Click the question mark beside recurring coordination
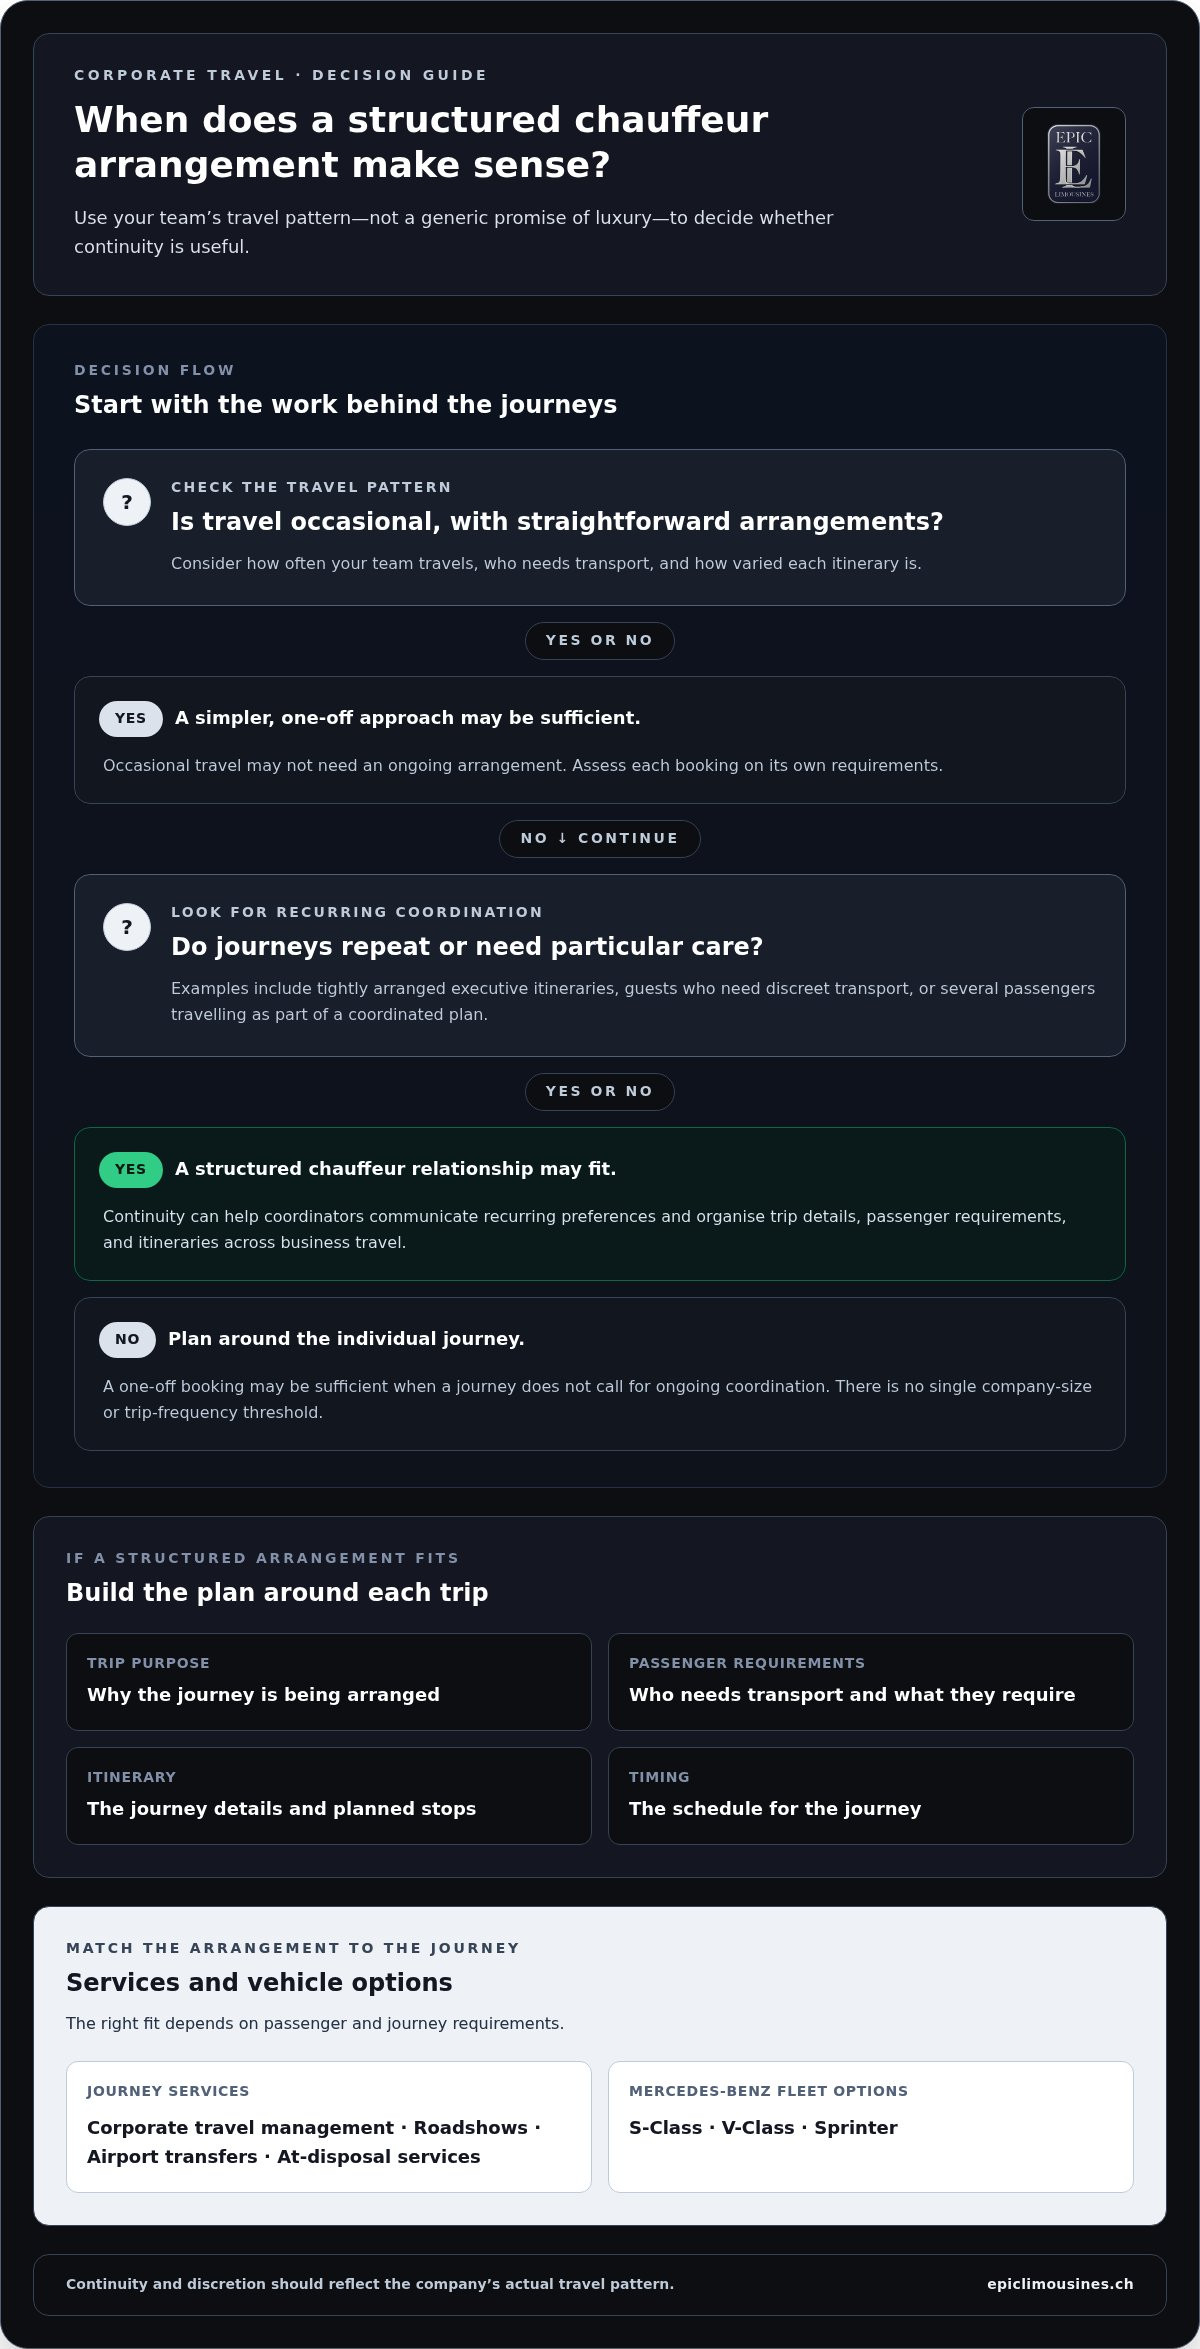The image size is (1200, 2349). coord(127,927)
